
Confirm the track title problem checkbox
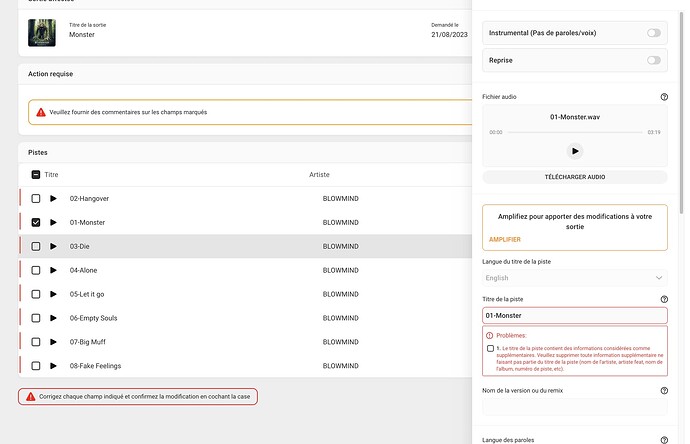[490, 349]
